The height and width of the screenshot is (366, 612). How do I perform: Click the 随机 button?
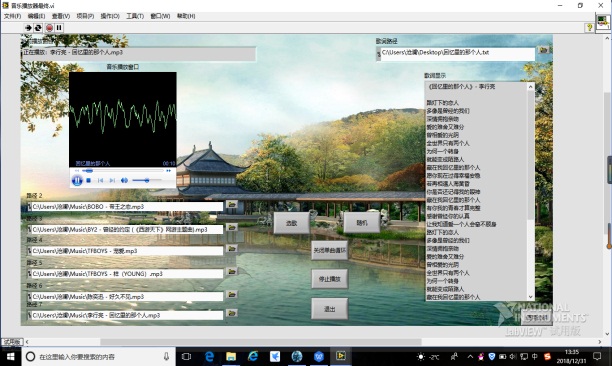pyautogui.click(x=362, y=223)
